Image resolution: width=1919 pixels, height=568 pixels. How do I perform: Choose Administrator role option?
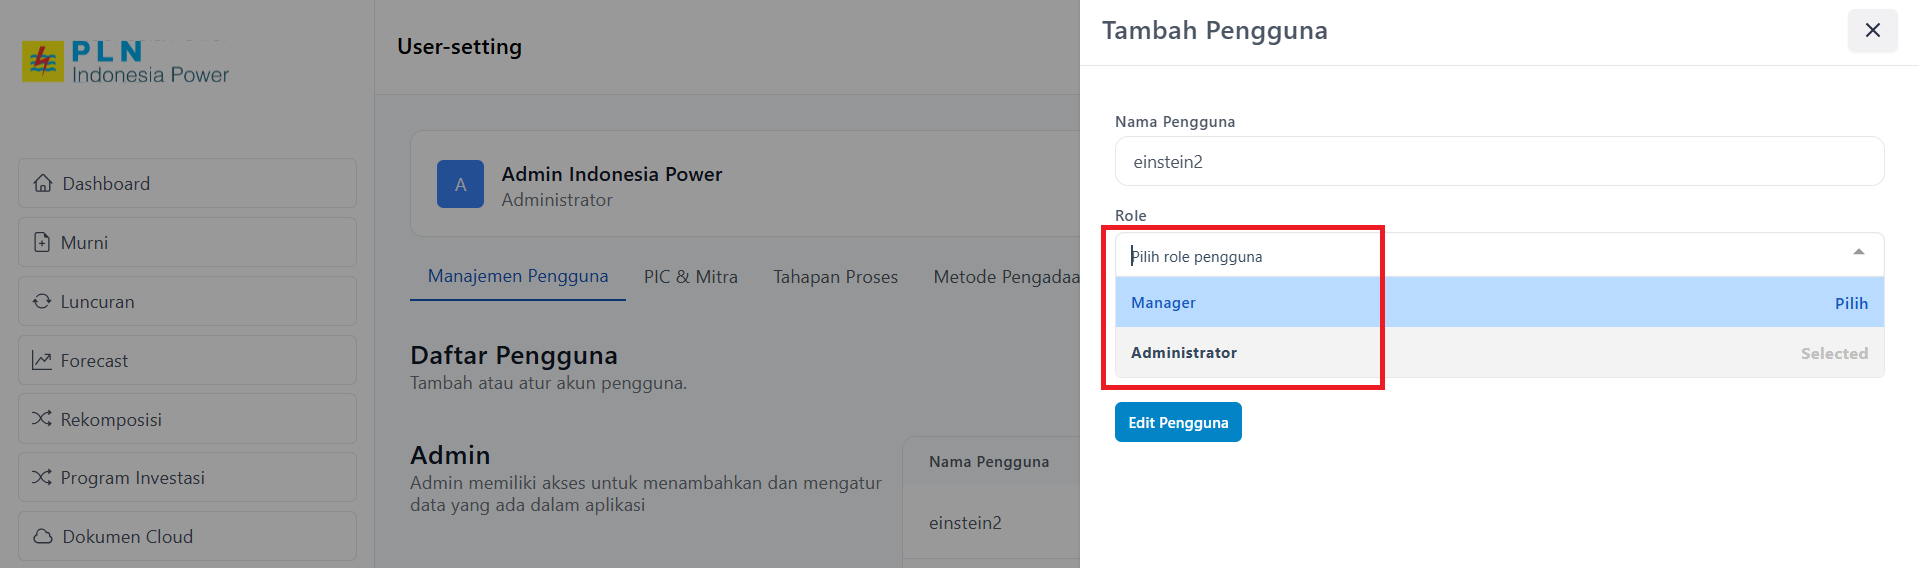point(1184,353)
